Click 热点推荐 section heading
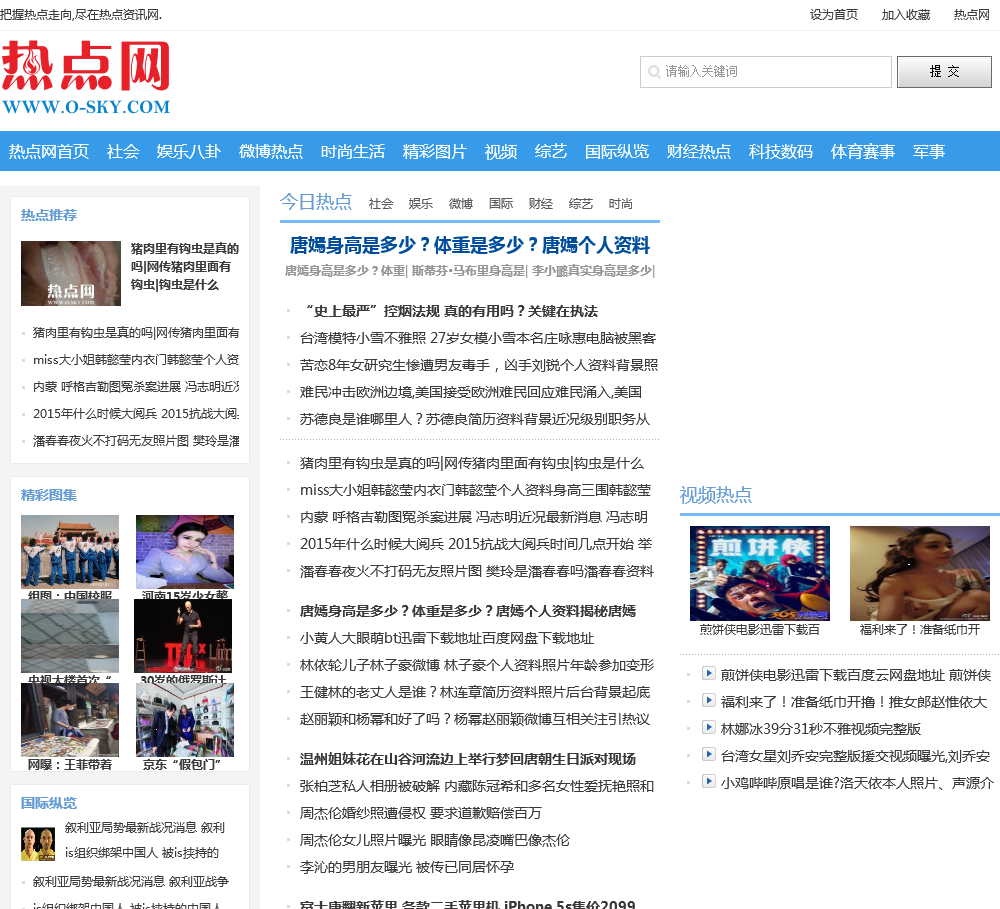The width and height of the screenshot is (1000, 909). (x=48, y=215)
